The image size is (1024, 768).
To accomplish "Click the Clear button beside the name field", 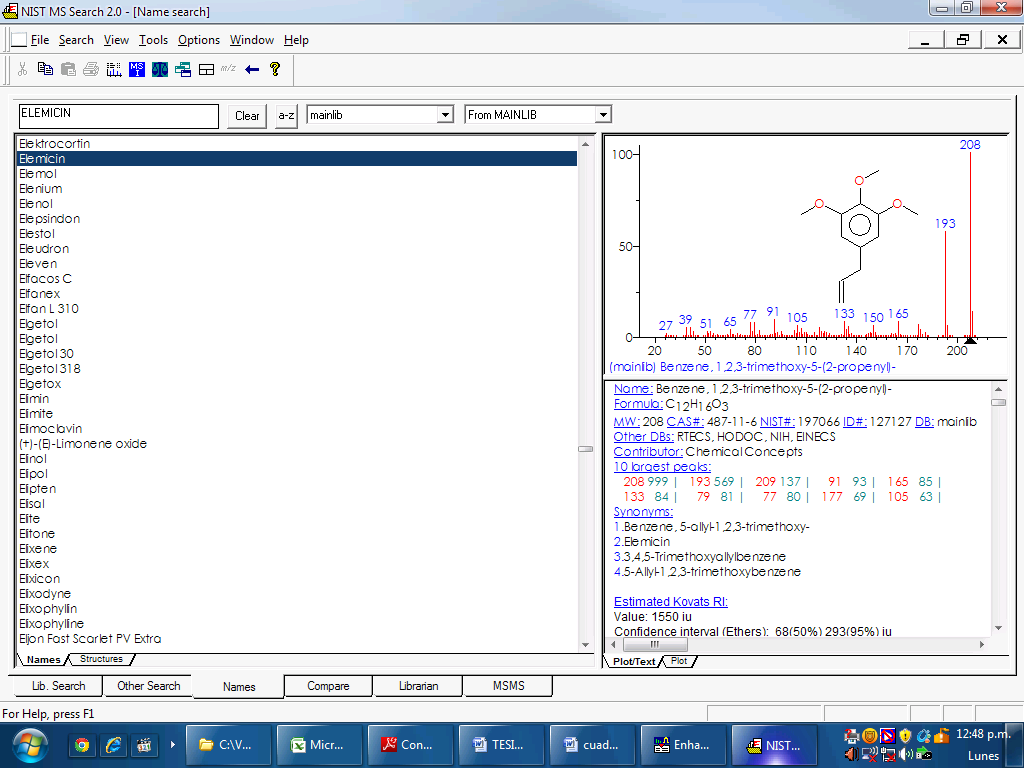I will (x=247, y=116).
